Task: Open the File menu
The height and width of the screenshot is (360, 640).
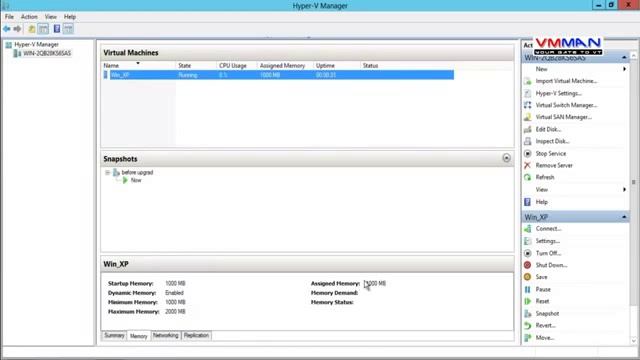Action: pyautogui.click(x=9, y=17)
